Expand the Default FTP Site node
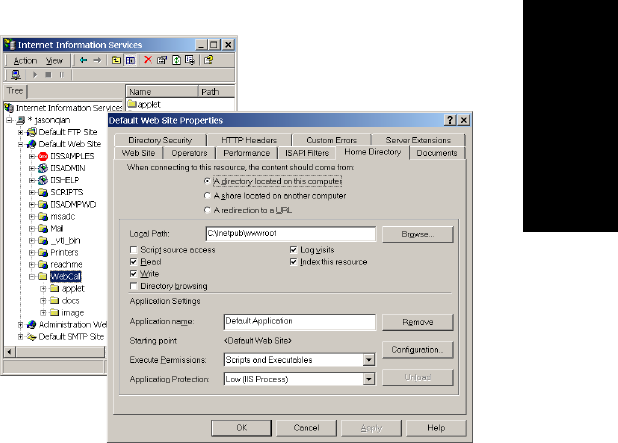618x443 pixels. 20,132
